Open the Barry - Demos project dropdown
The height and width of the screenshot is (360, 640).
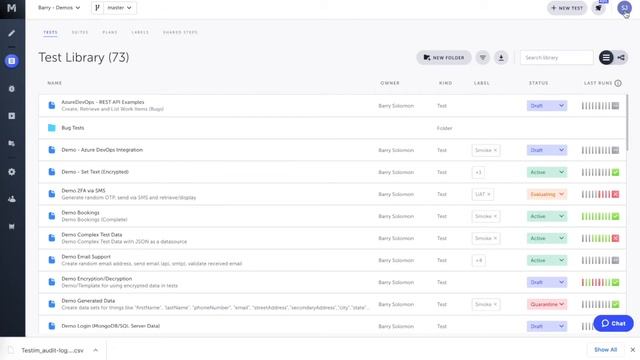[59, 8]
